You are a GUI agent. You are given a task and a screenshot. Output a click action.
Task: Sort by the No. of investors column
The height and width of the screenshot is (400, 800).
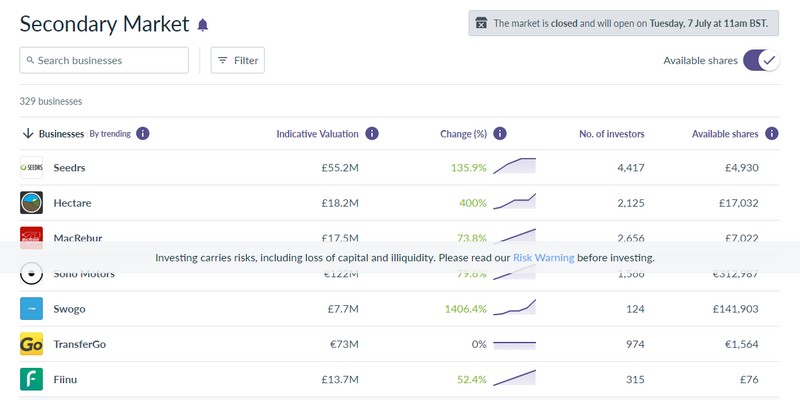click(x=611, y=133)
